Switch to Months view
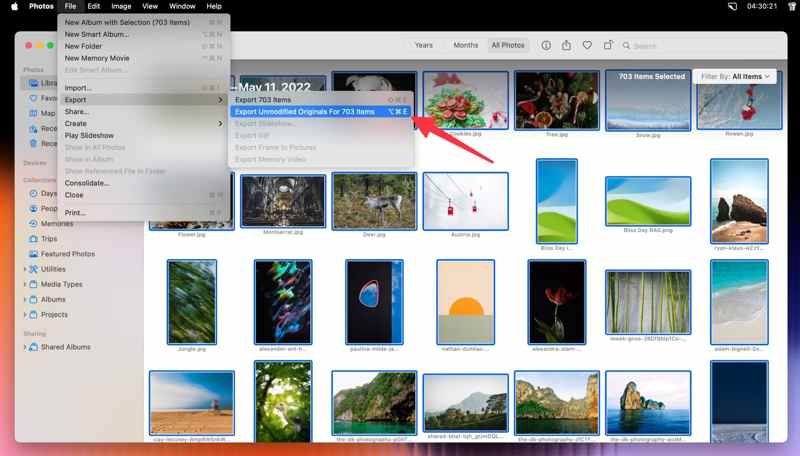Screen dimensions: 800x456 pos(466,45)
